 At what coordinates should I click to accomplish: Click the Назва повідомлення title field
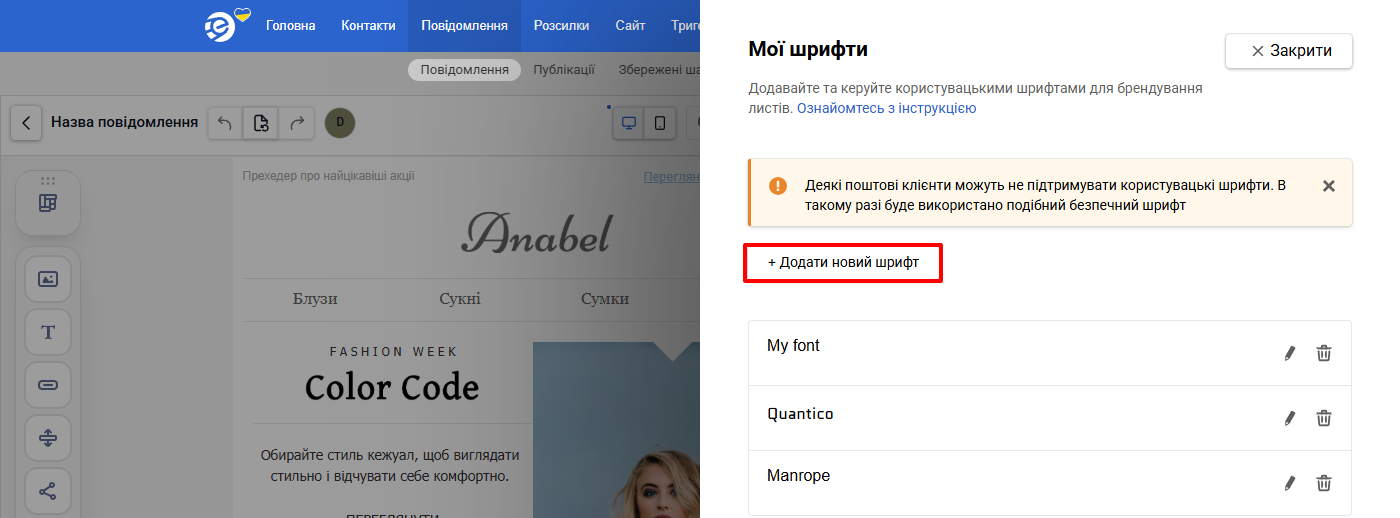click(125, 123)
